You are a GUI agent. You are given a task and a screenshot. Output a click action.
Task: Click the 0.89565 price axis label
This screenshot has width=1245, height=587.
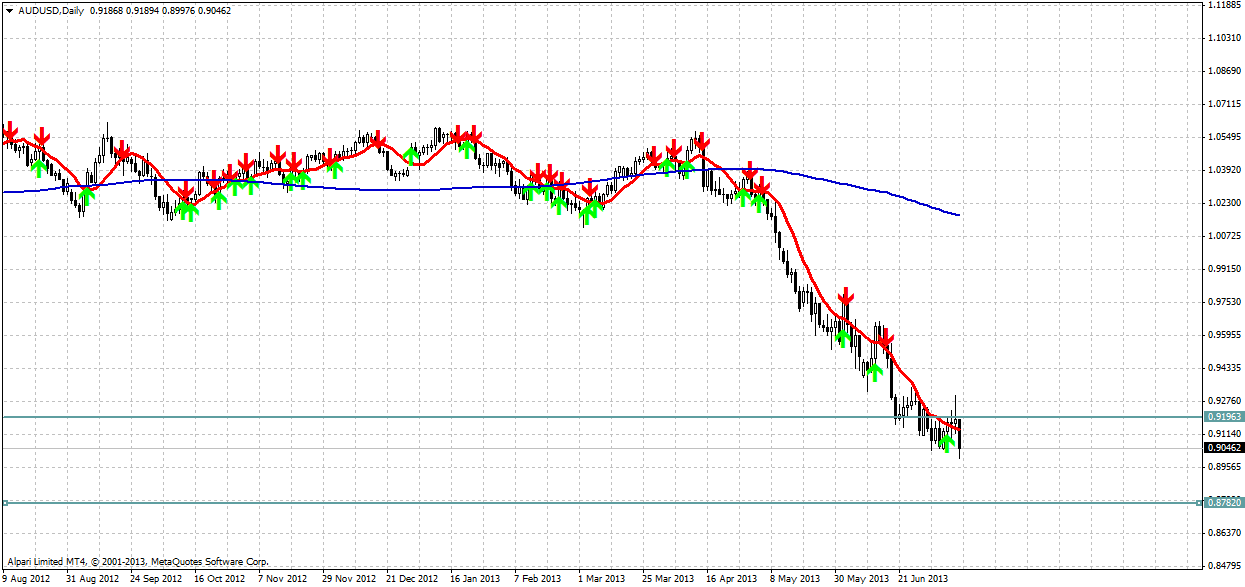(x=1224, y=467)
